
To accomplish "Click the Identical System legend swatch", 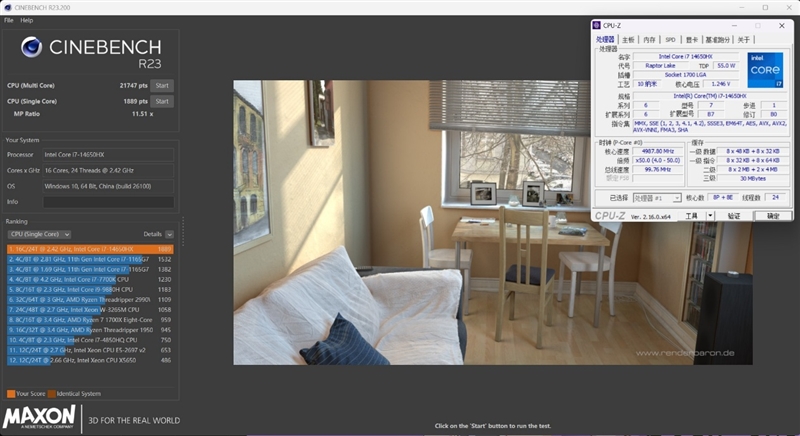I will point(52,394).
